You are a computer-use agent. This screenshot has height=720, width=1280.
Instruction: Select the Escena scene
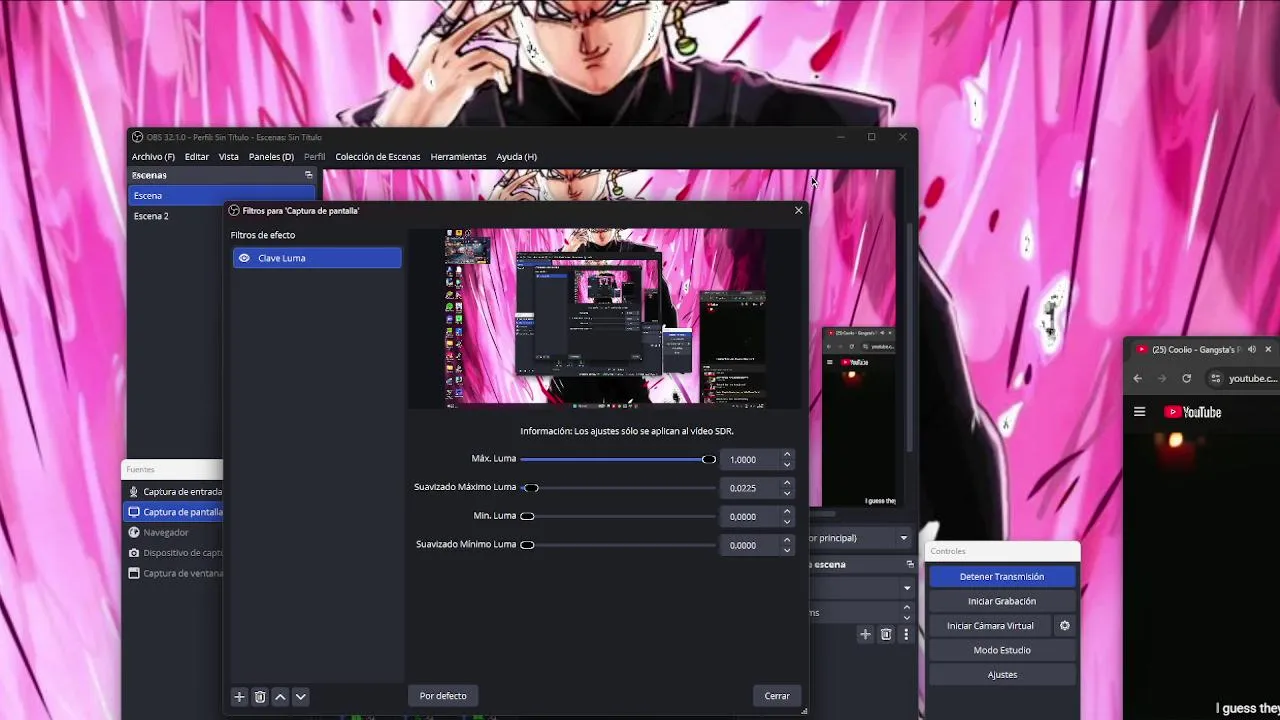pyautogui.click(x=222, y=196)
